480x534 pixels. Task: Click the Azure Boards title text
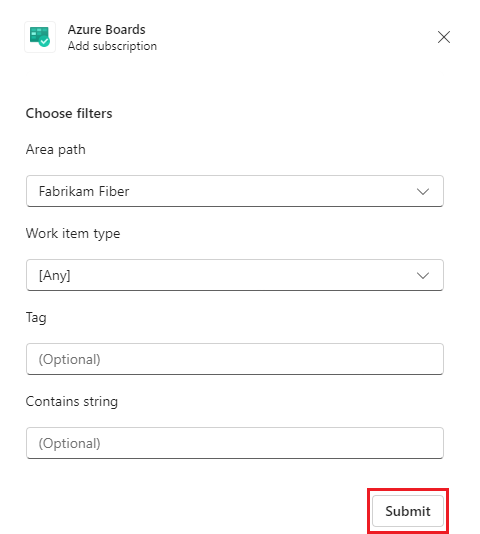(107, 30)
